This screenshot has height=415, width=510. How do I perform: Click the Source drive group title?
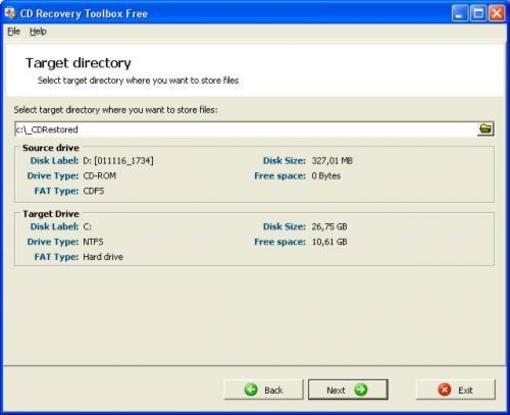coord(51,148)
